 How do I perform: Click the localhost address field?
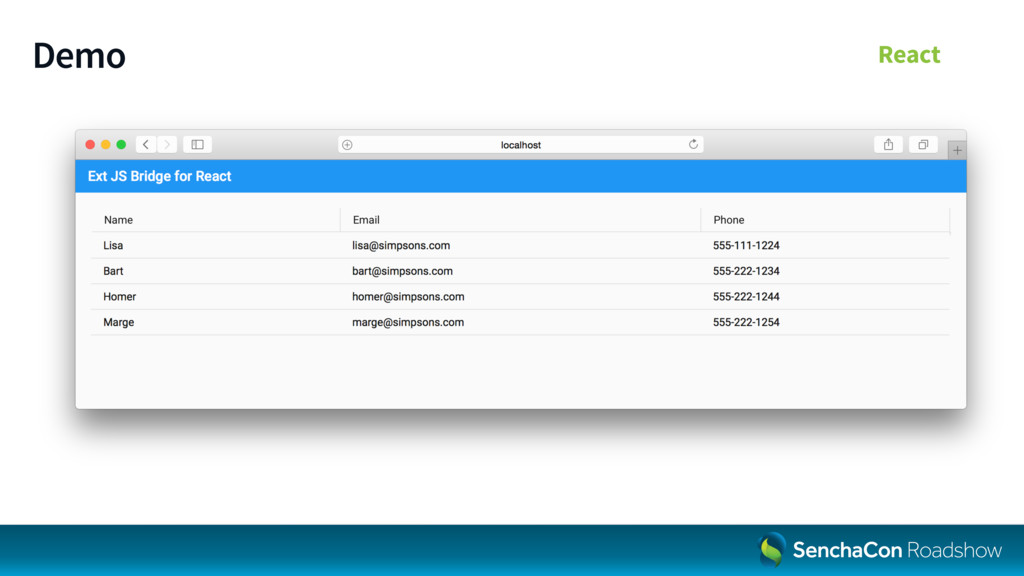(520, 145)
